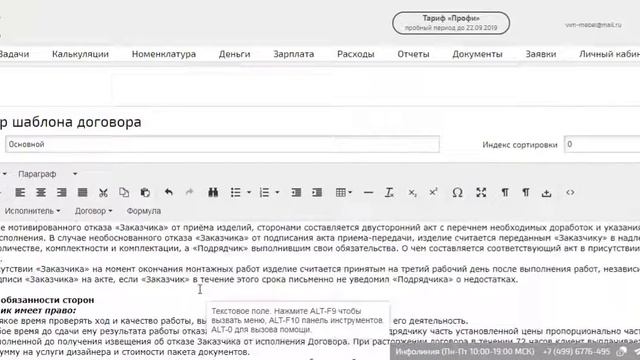Image resolution: width=640 pixels, height=360 pixels.
Task: Insert horizontal line
Action: pos(368,192)
